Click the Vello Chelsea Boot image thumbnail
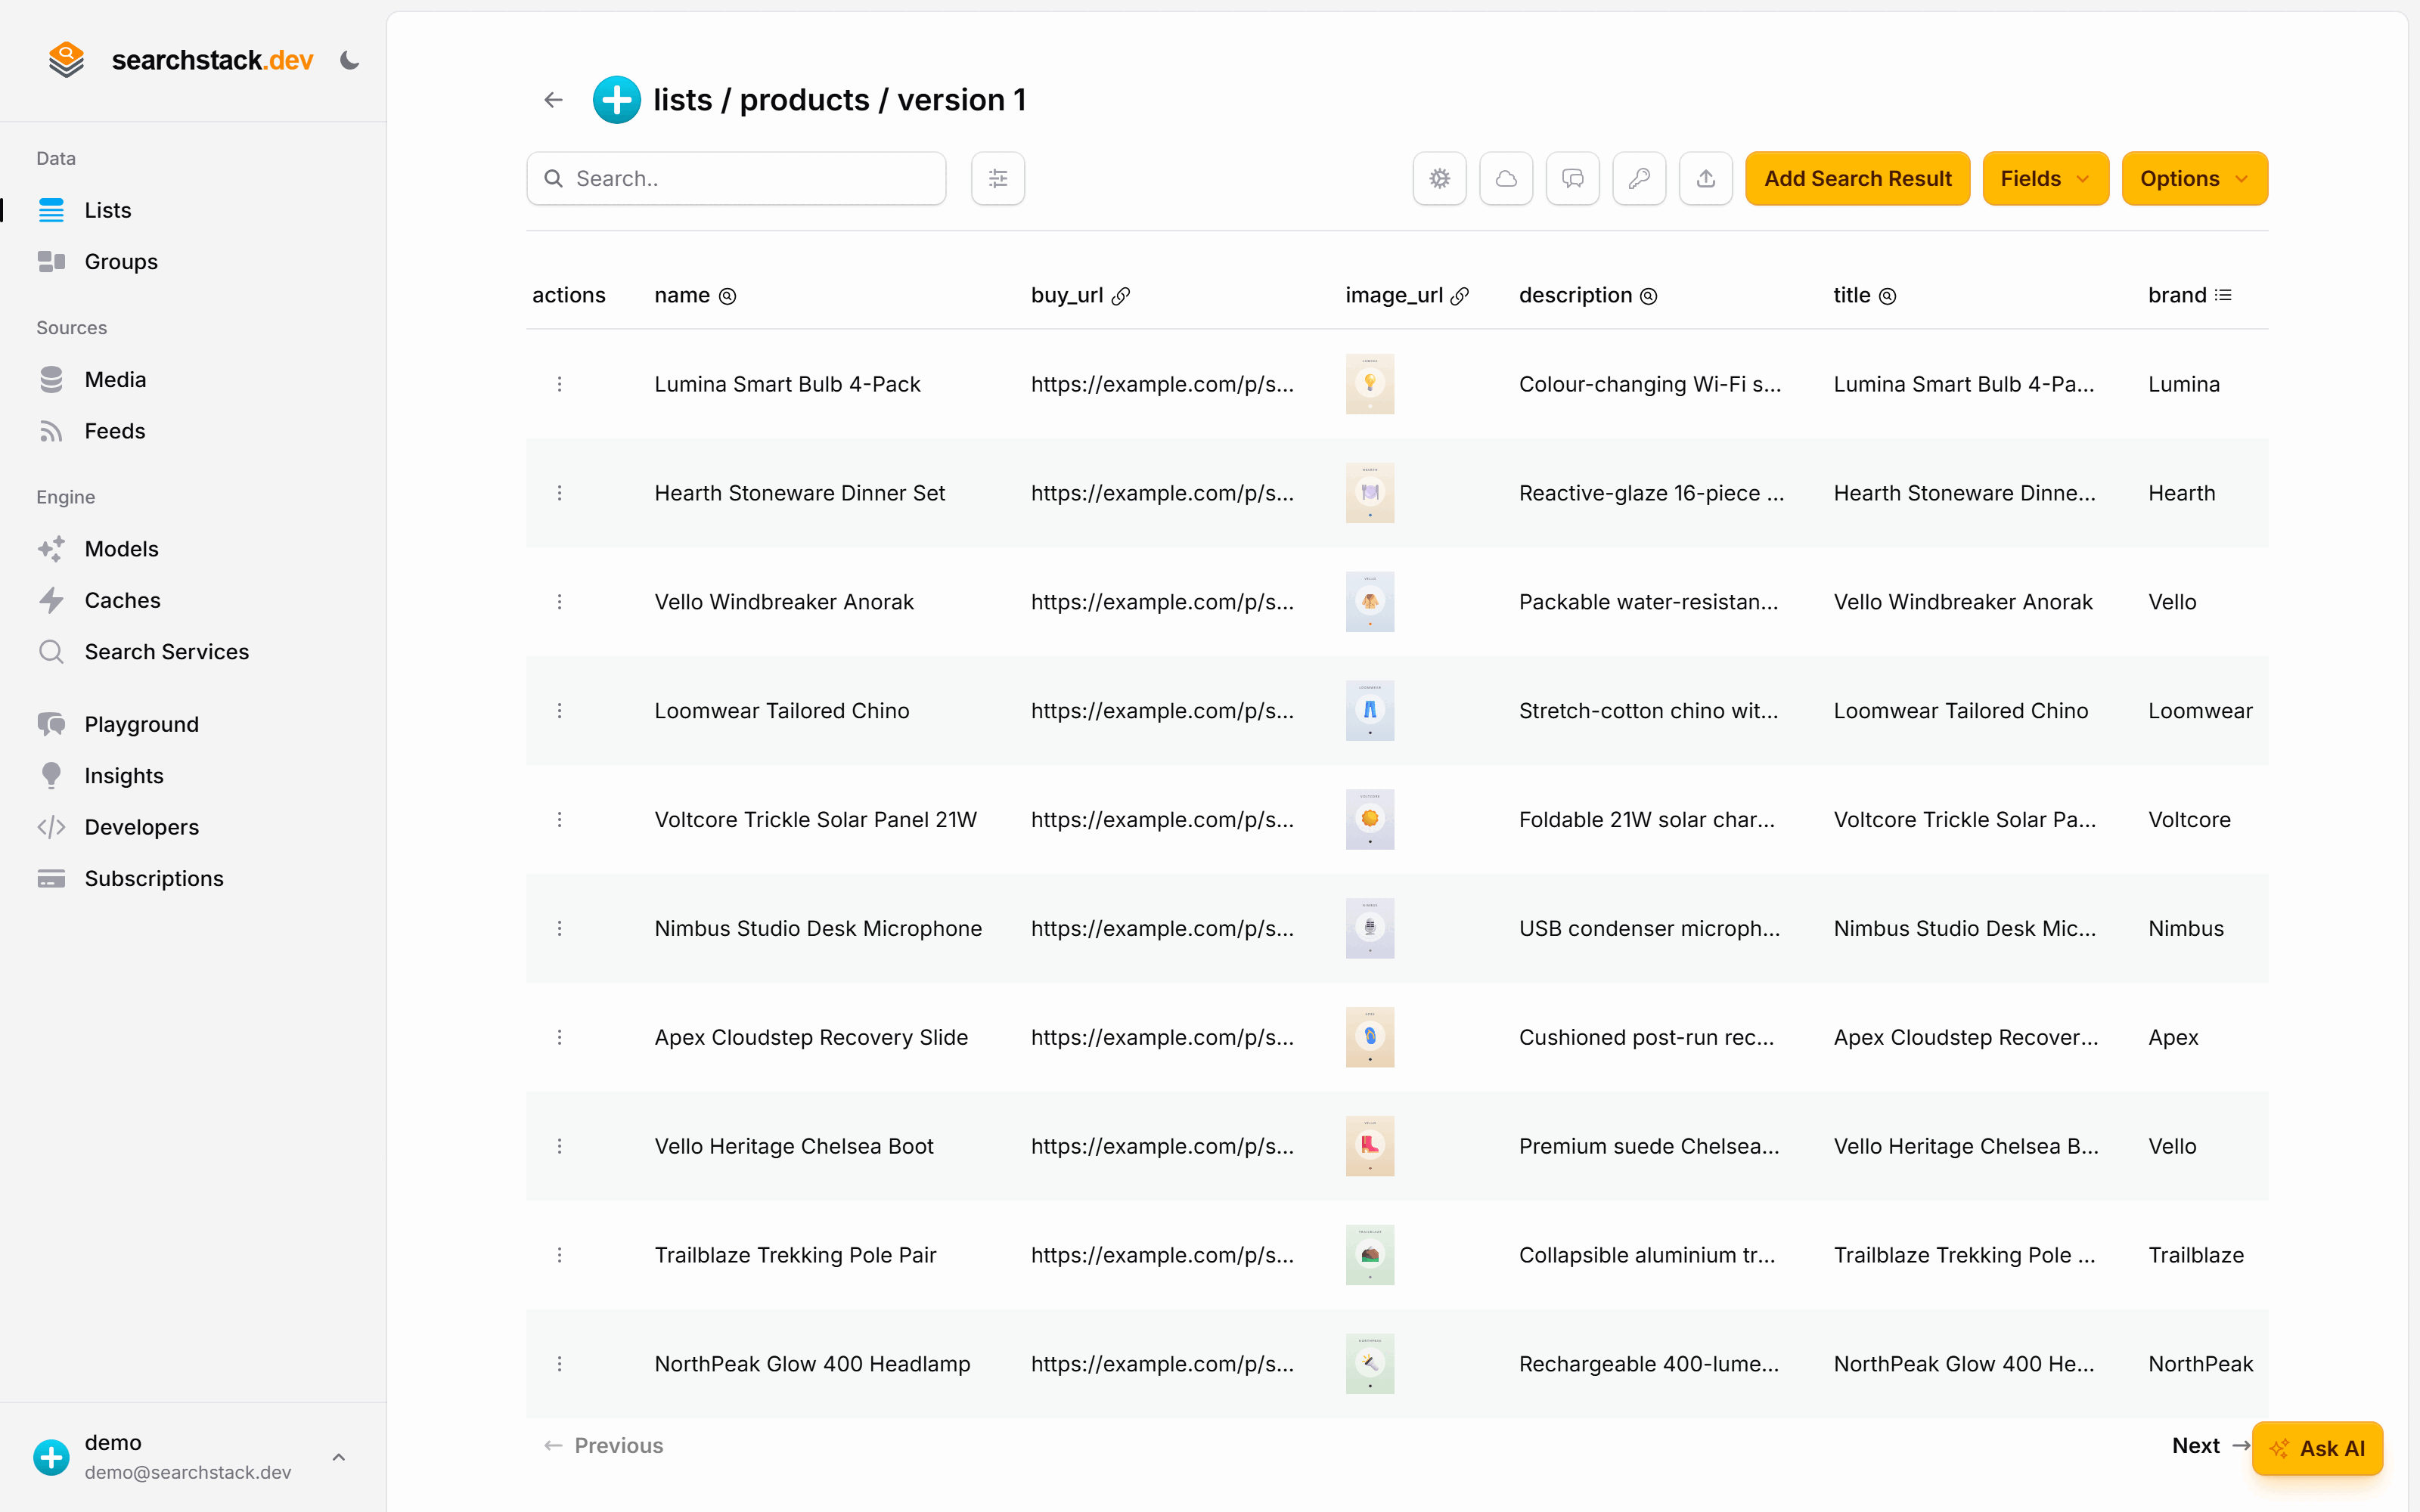Viewport: 2420px width, 1512px height. [1370, 1146]
